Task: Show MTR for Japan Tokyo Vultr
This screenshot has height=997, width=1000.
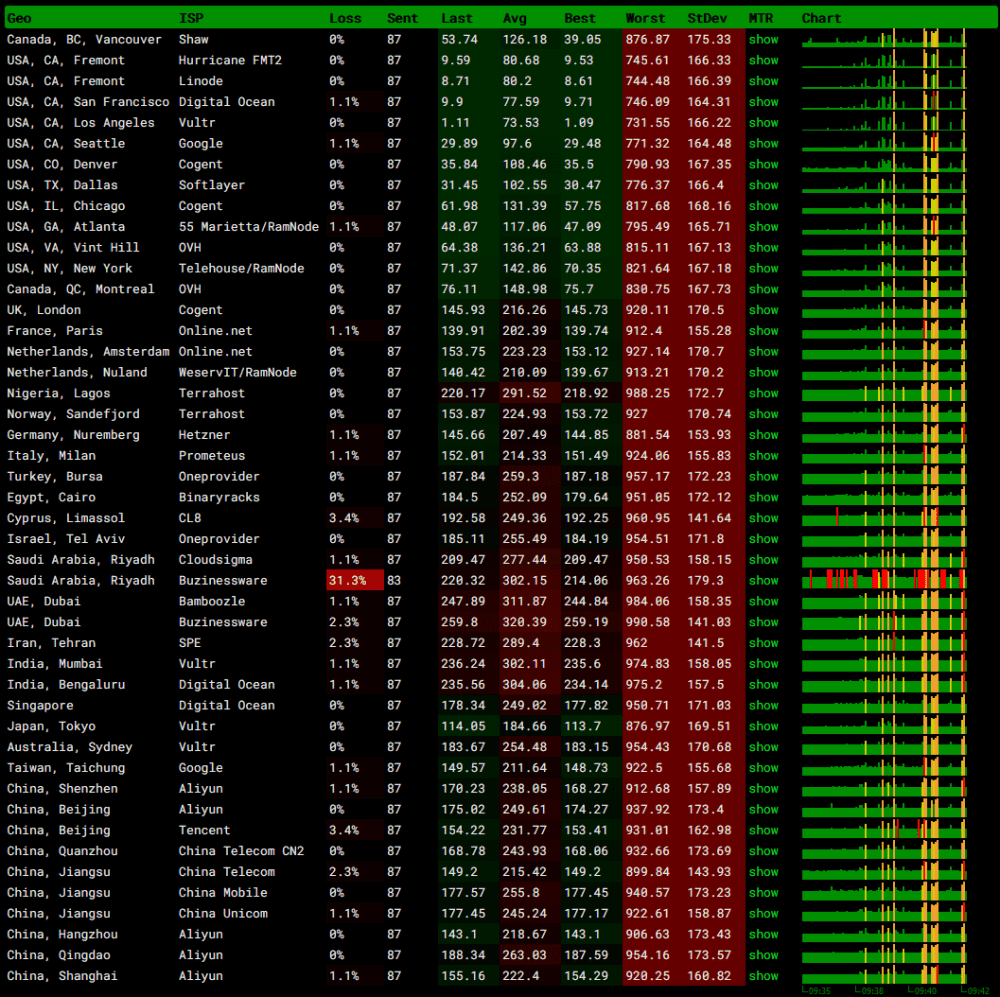Action: pyautogui.click(x=763, y=727)
